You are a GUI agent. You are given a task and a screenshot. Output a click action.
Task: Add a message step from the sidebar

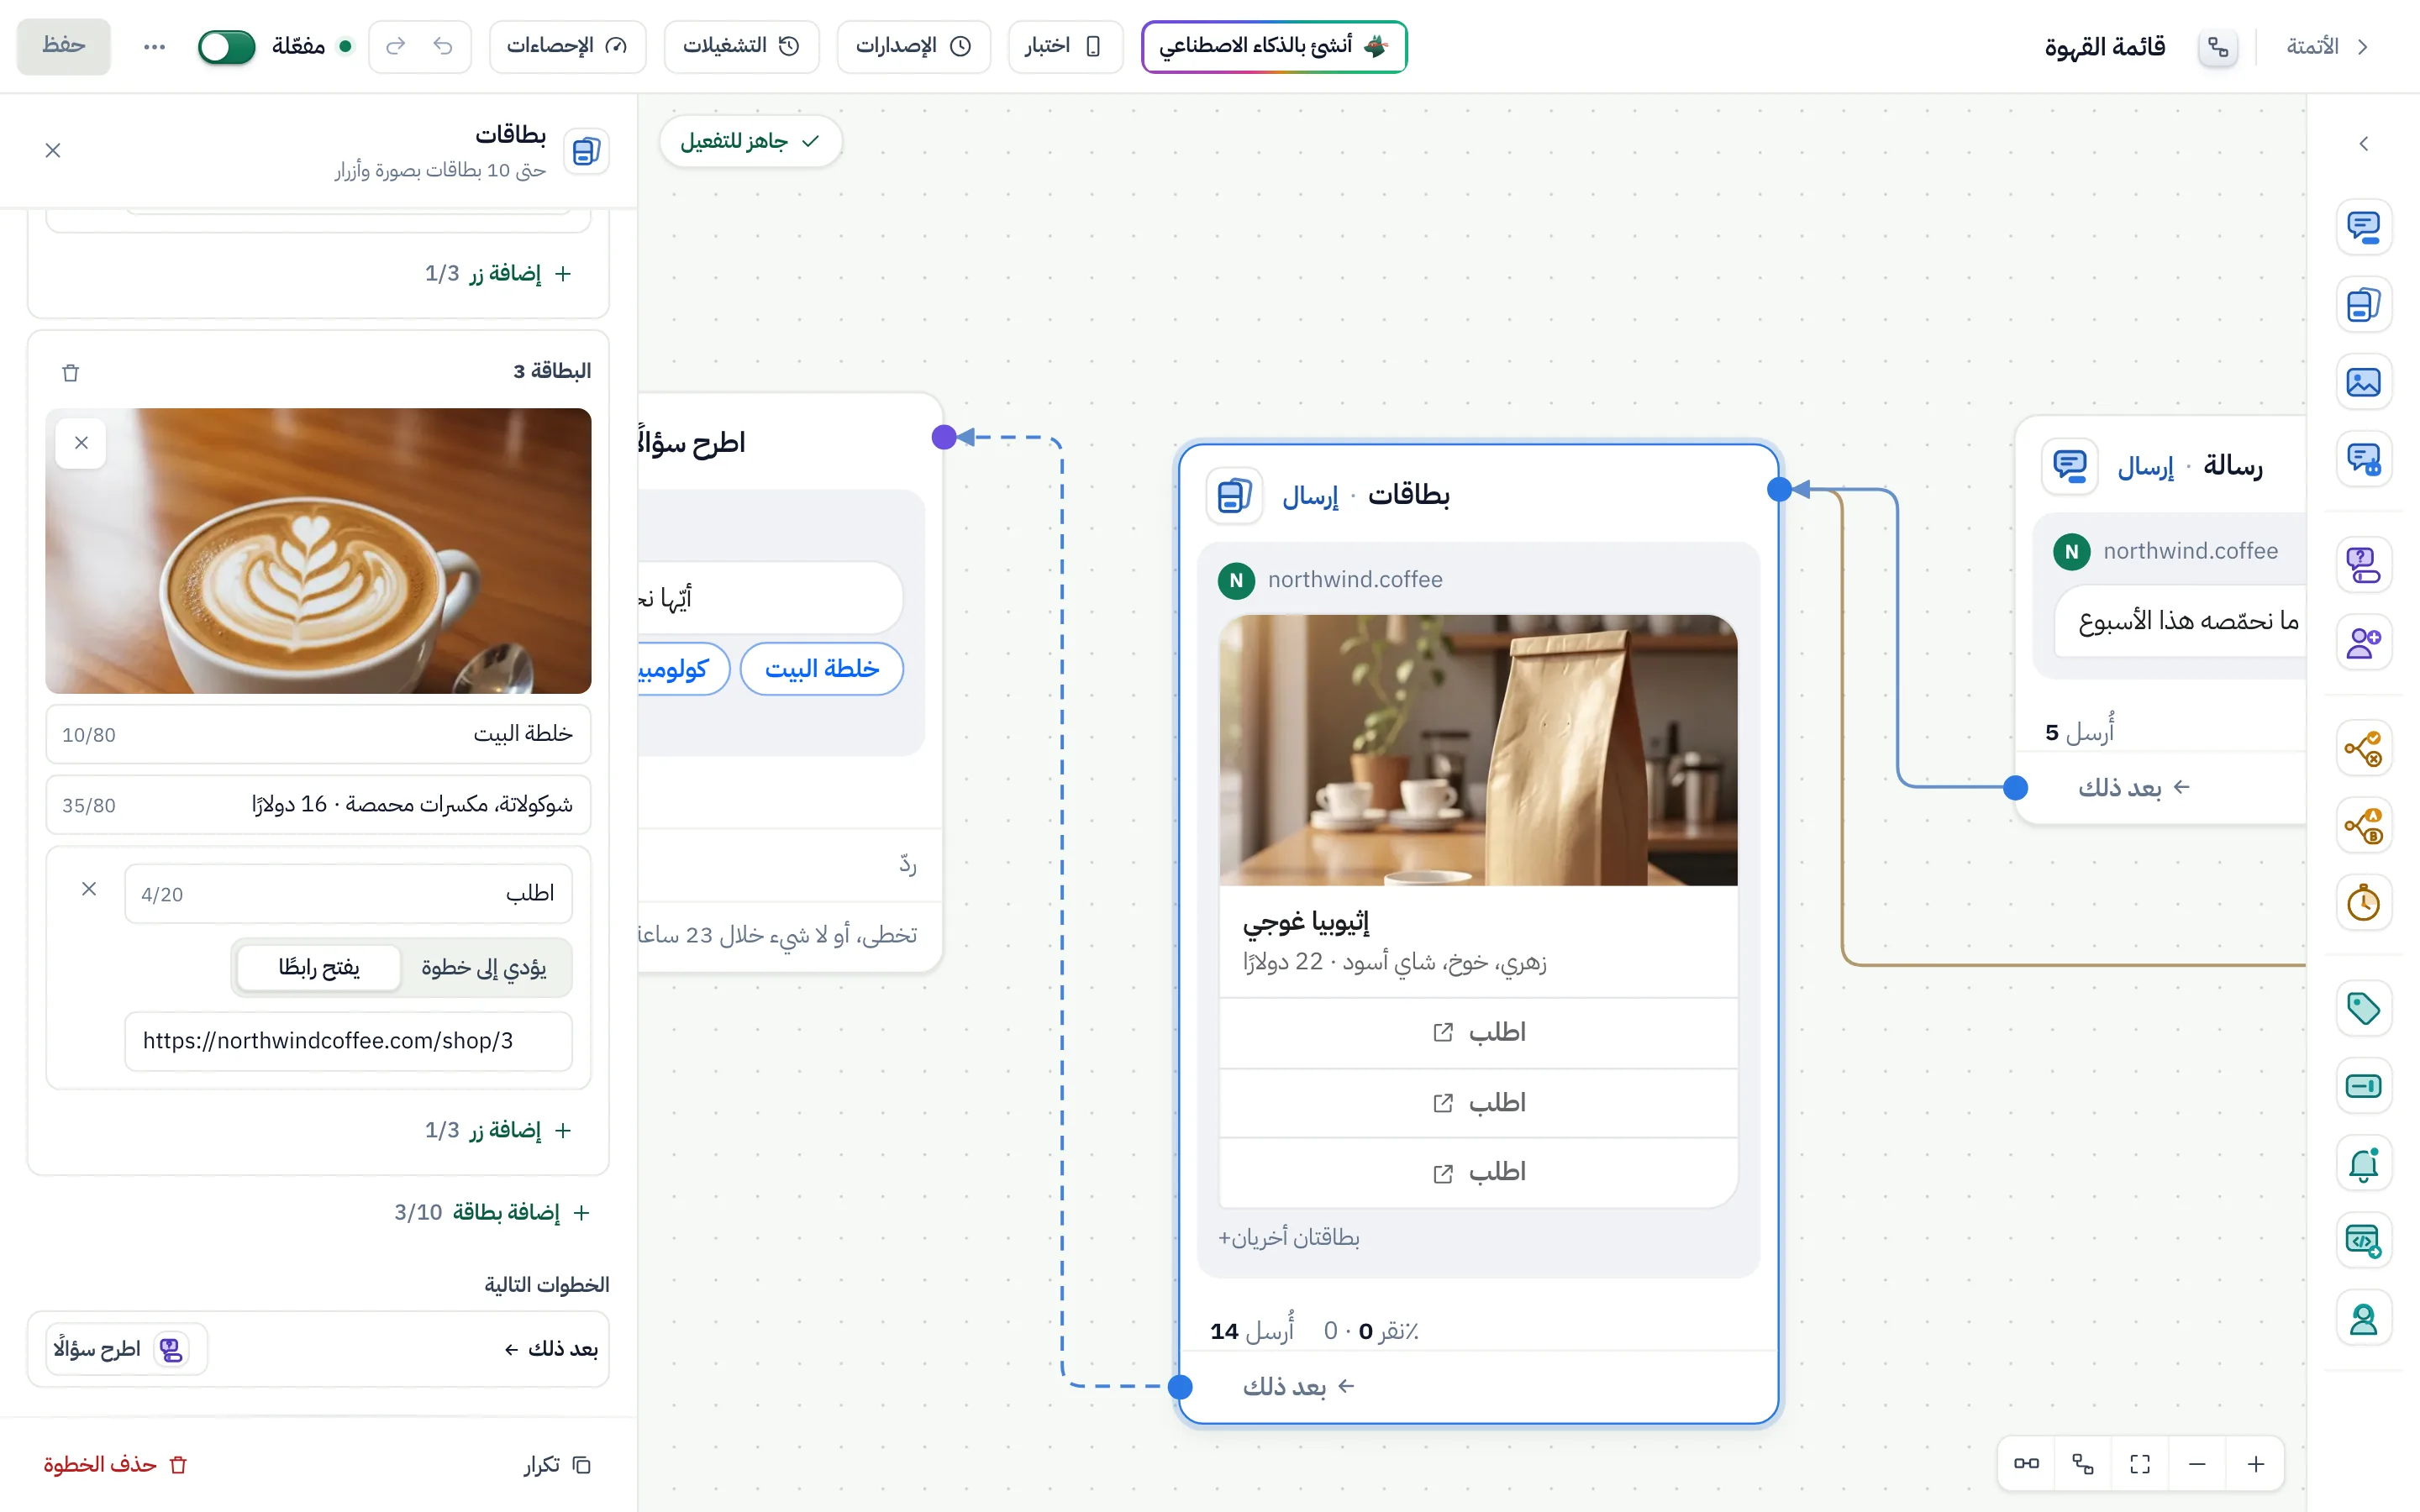[2363, 227]
